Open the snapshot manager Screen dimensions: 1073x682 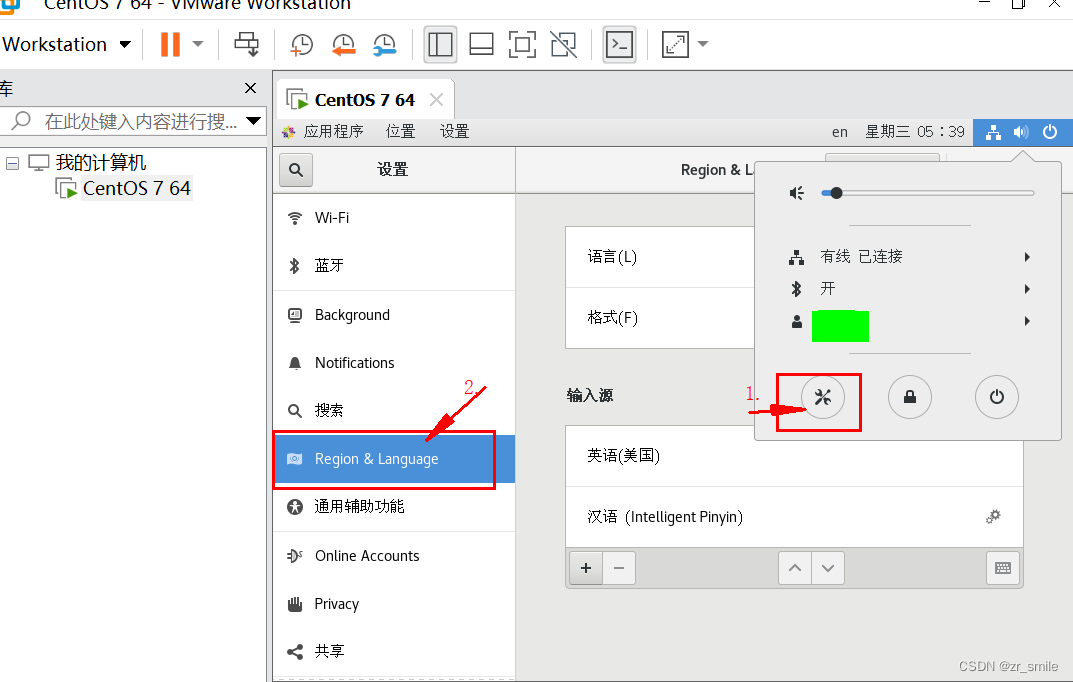(385, 44)
